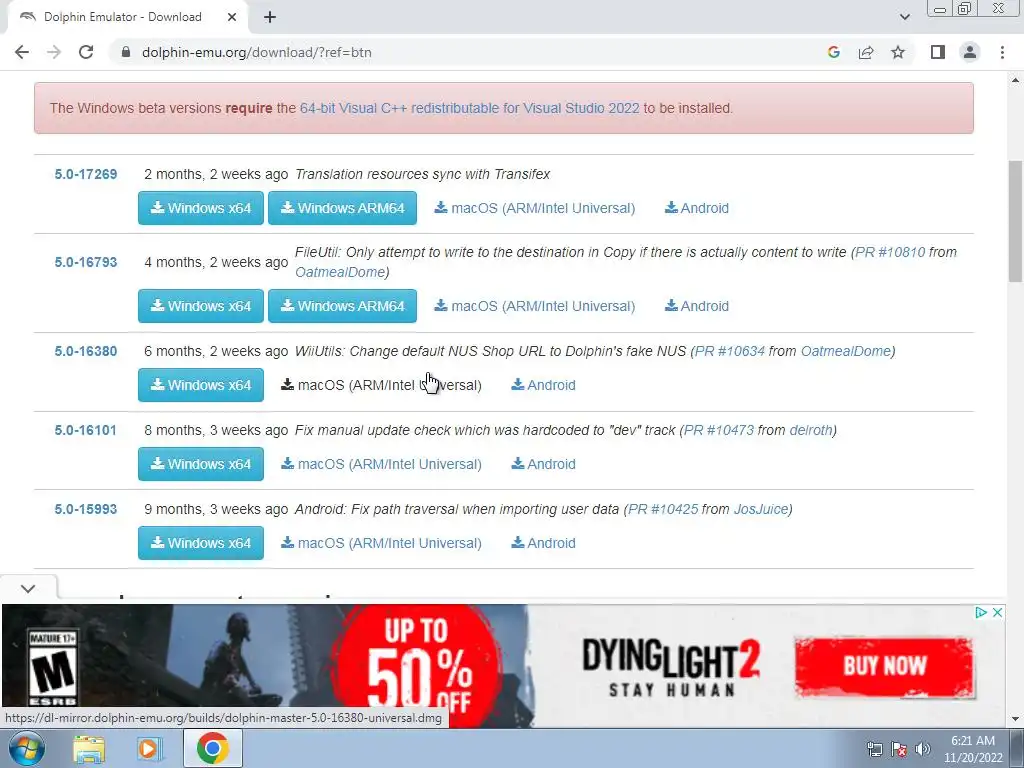Open Chrome three-dot menu
1024x768 pixels.
pyautogui.click(x=1002, y=52)
